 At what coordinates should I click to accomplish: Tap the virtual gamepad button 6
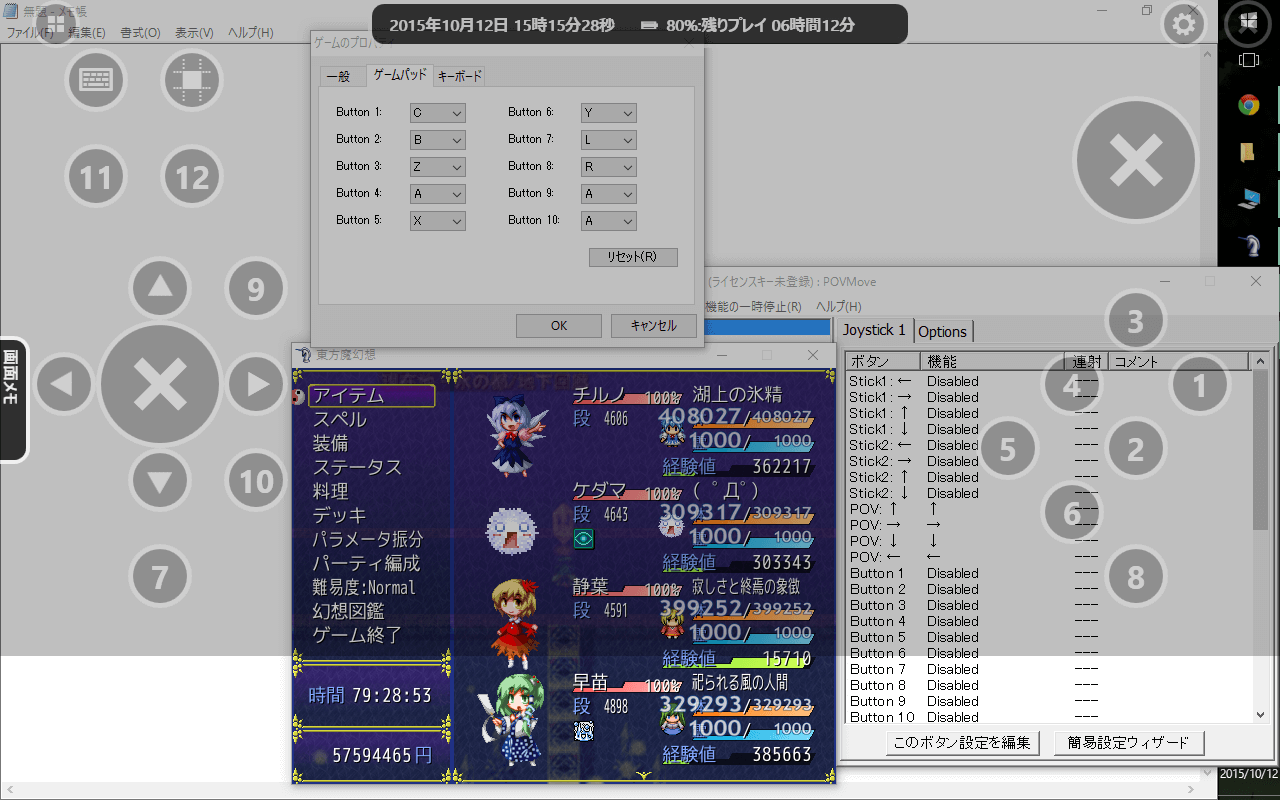point(1071,513)
